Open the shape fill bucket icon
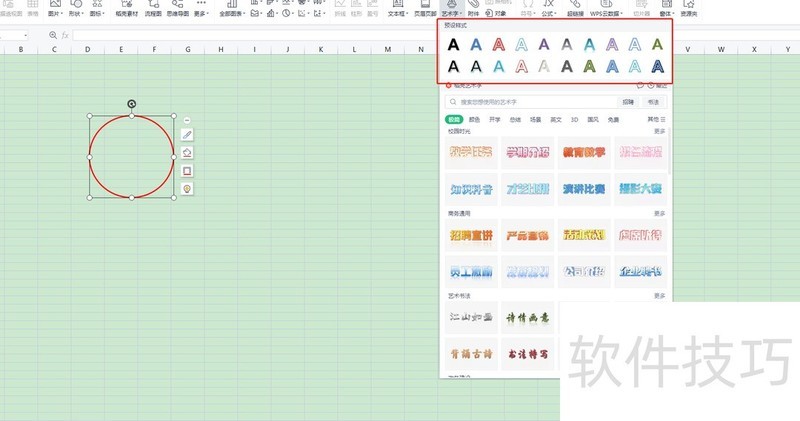The height and width of the screenshot is (421, 800). (x=187, y=152)
